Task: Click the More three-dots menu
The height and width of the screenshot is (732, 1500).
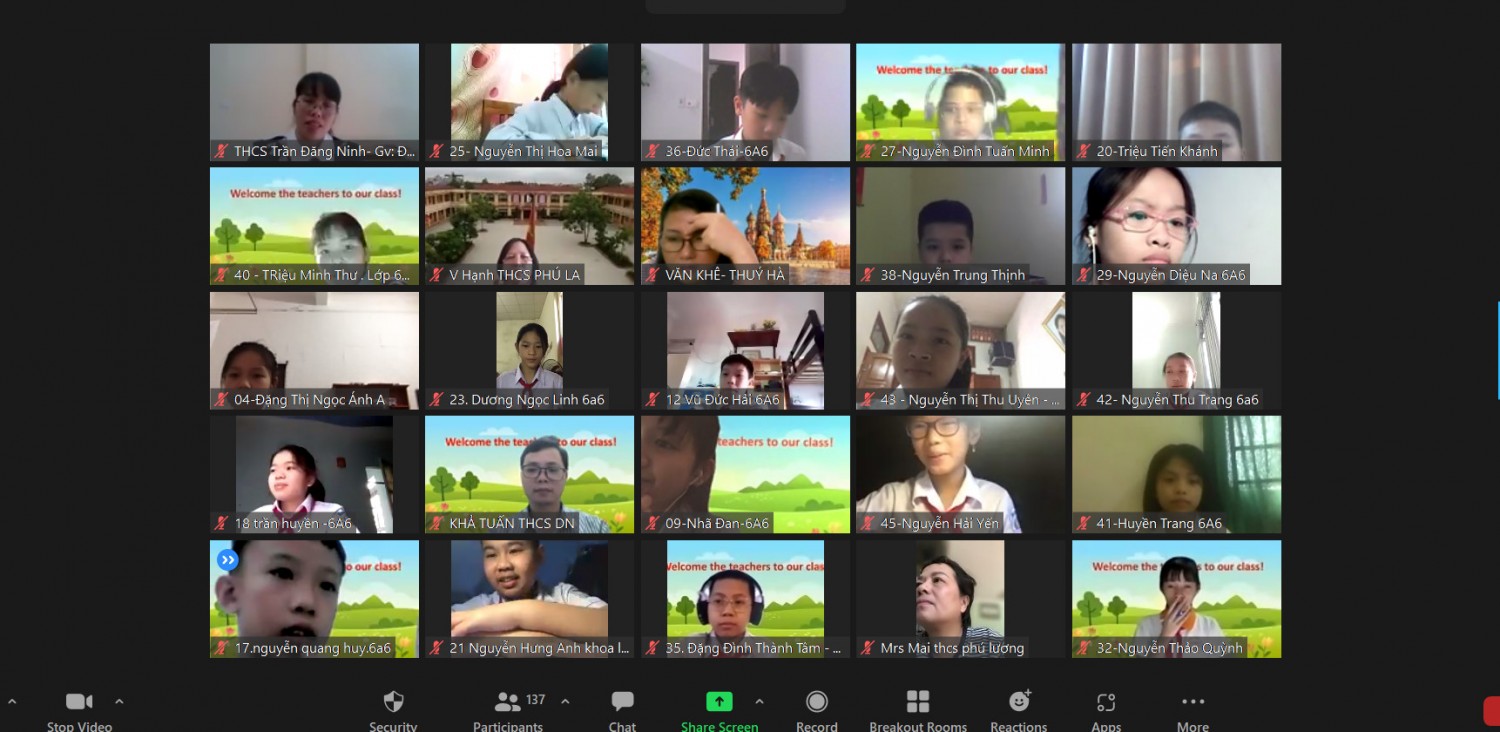Action: [x=1193, y=702]
